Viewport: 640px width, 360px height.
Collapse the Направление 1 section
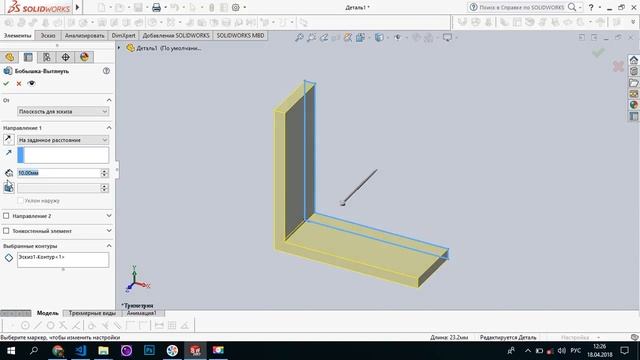click(x=109, y=128)
